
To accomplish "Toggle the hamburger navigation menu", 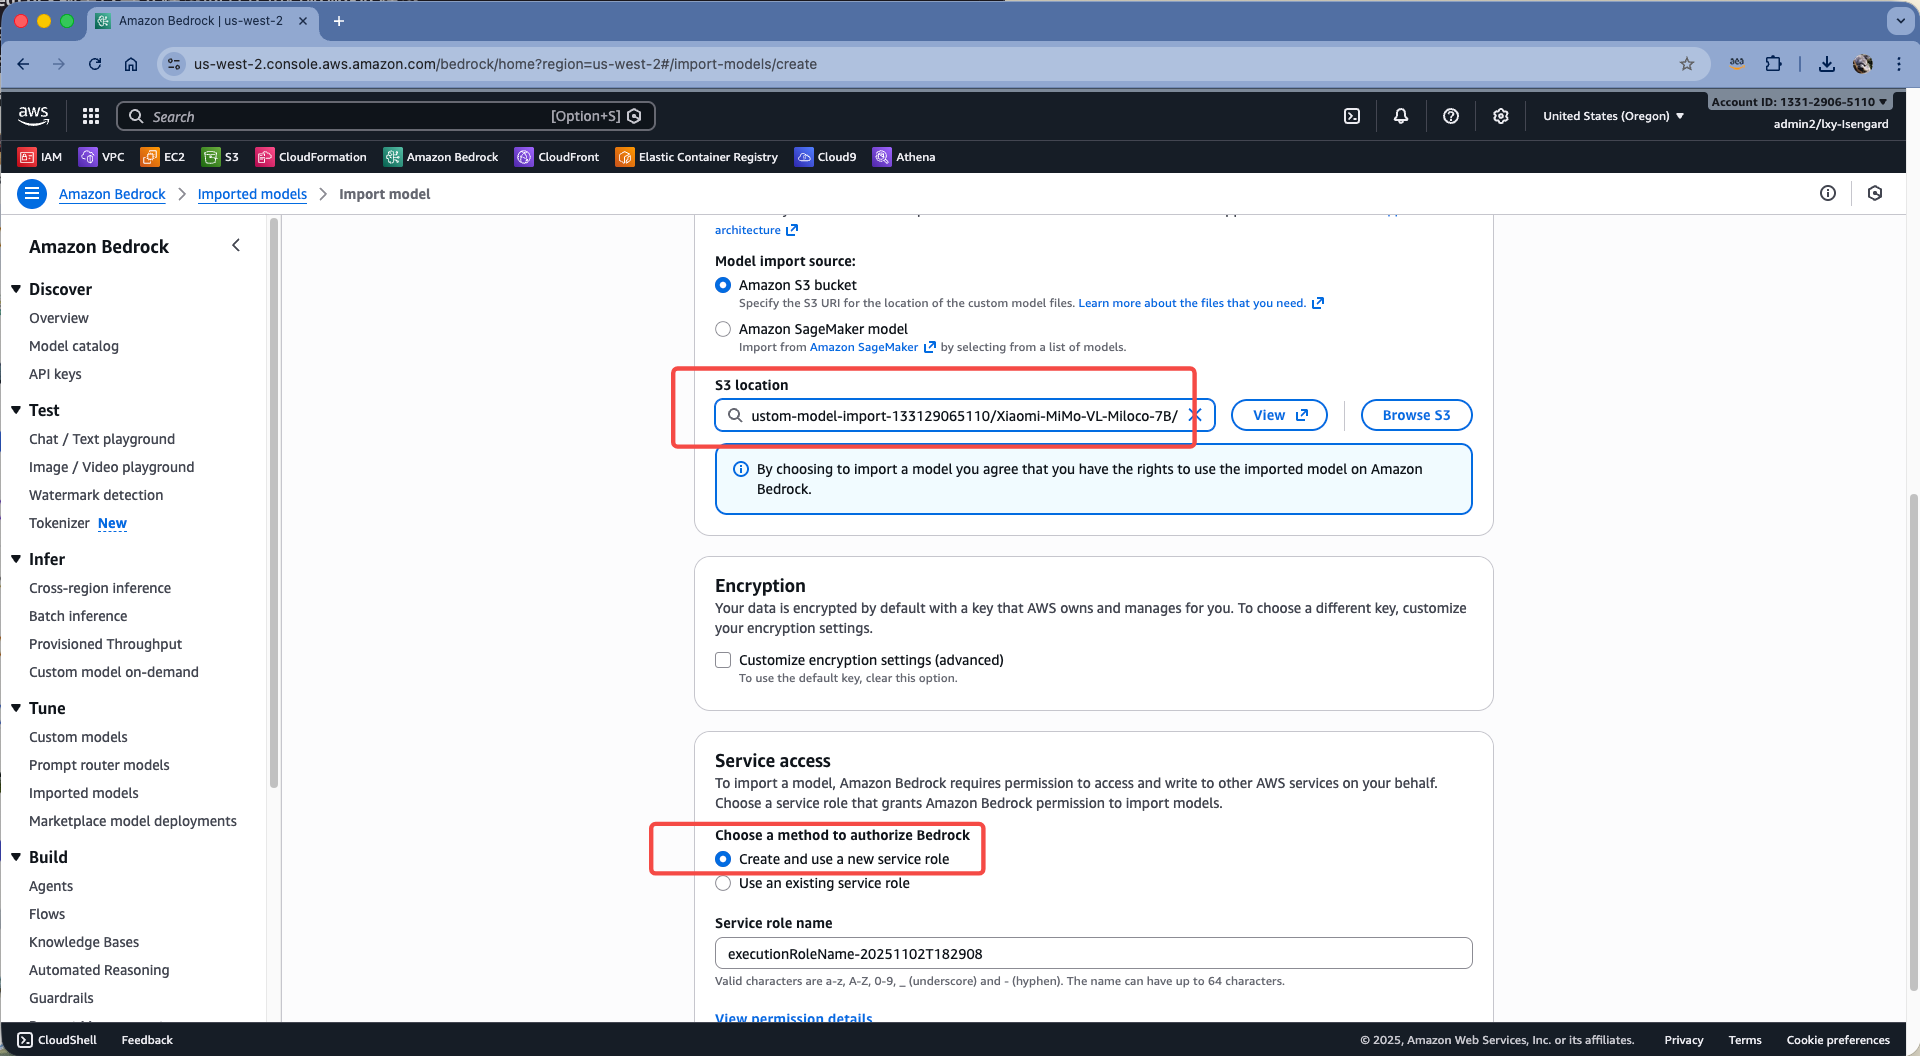I will (32, 194).
